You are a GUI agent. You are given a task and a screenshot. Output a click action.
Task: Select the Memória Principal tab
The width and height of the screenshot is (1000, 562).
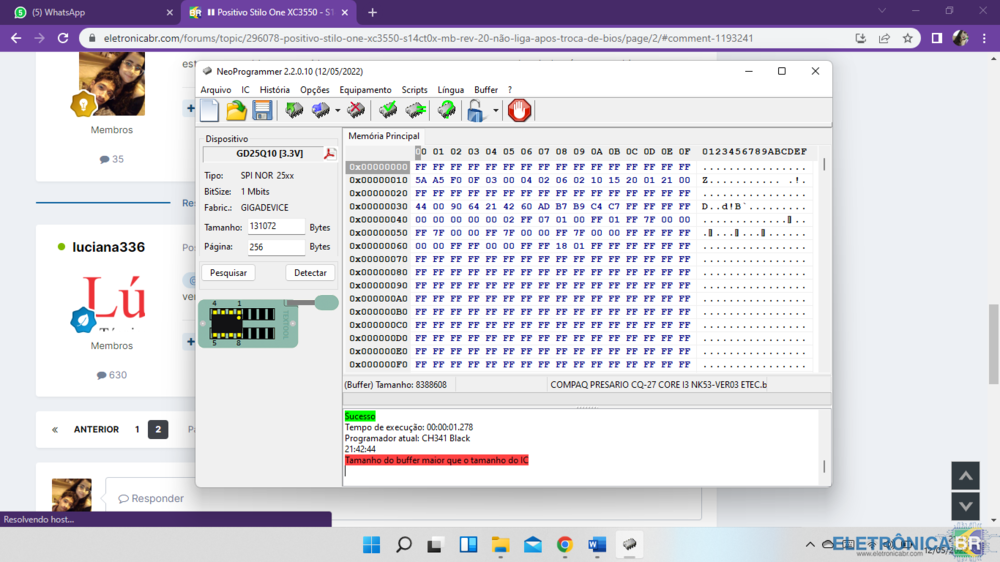[384, 136]
